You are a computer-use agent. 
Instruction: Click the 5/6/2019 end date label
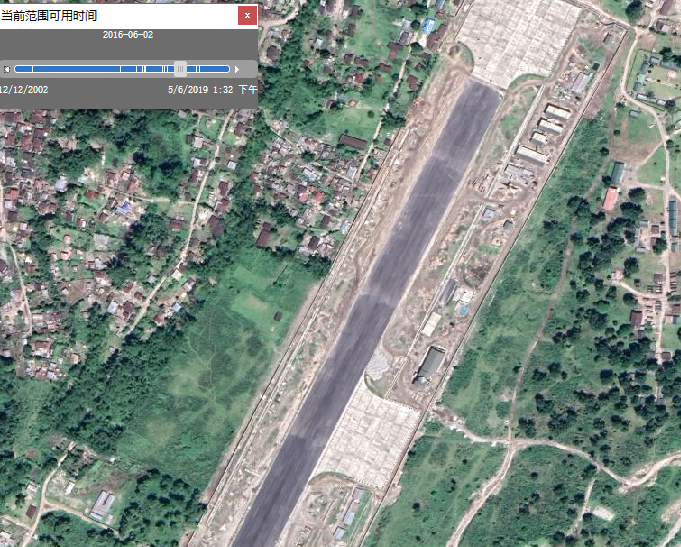click(199, 90)
